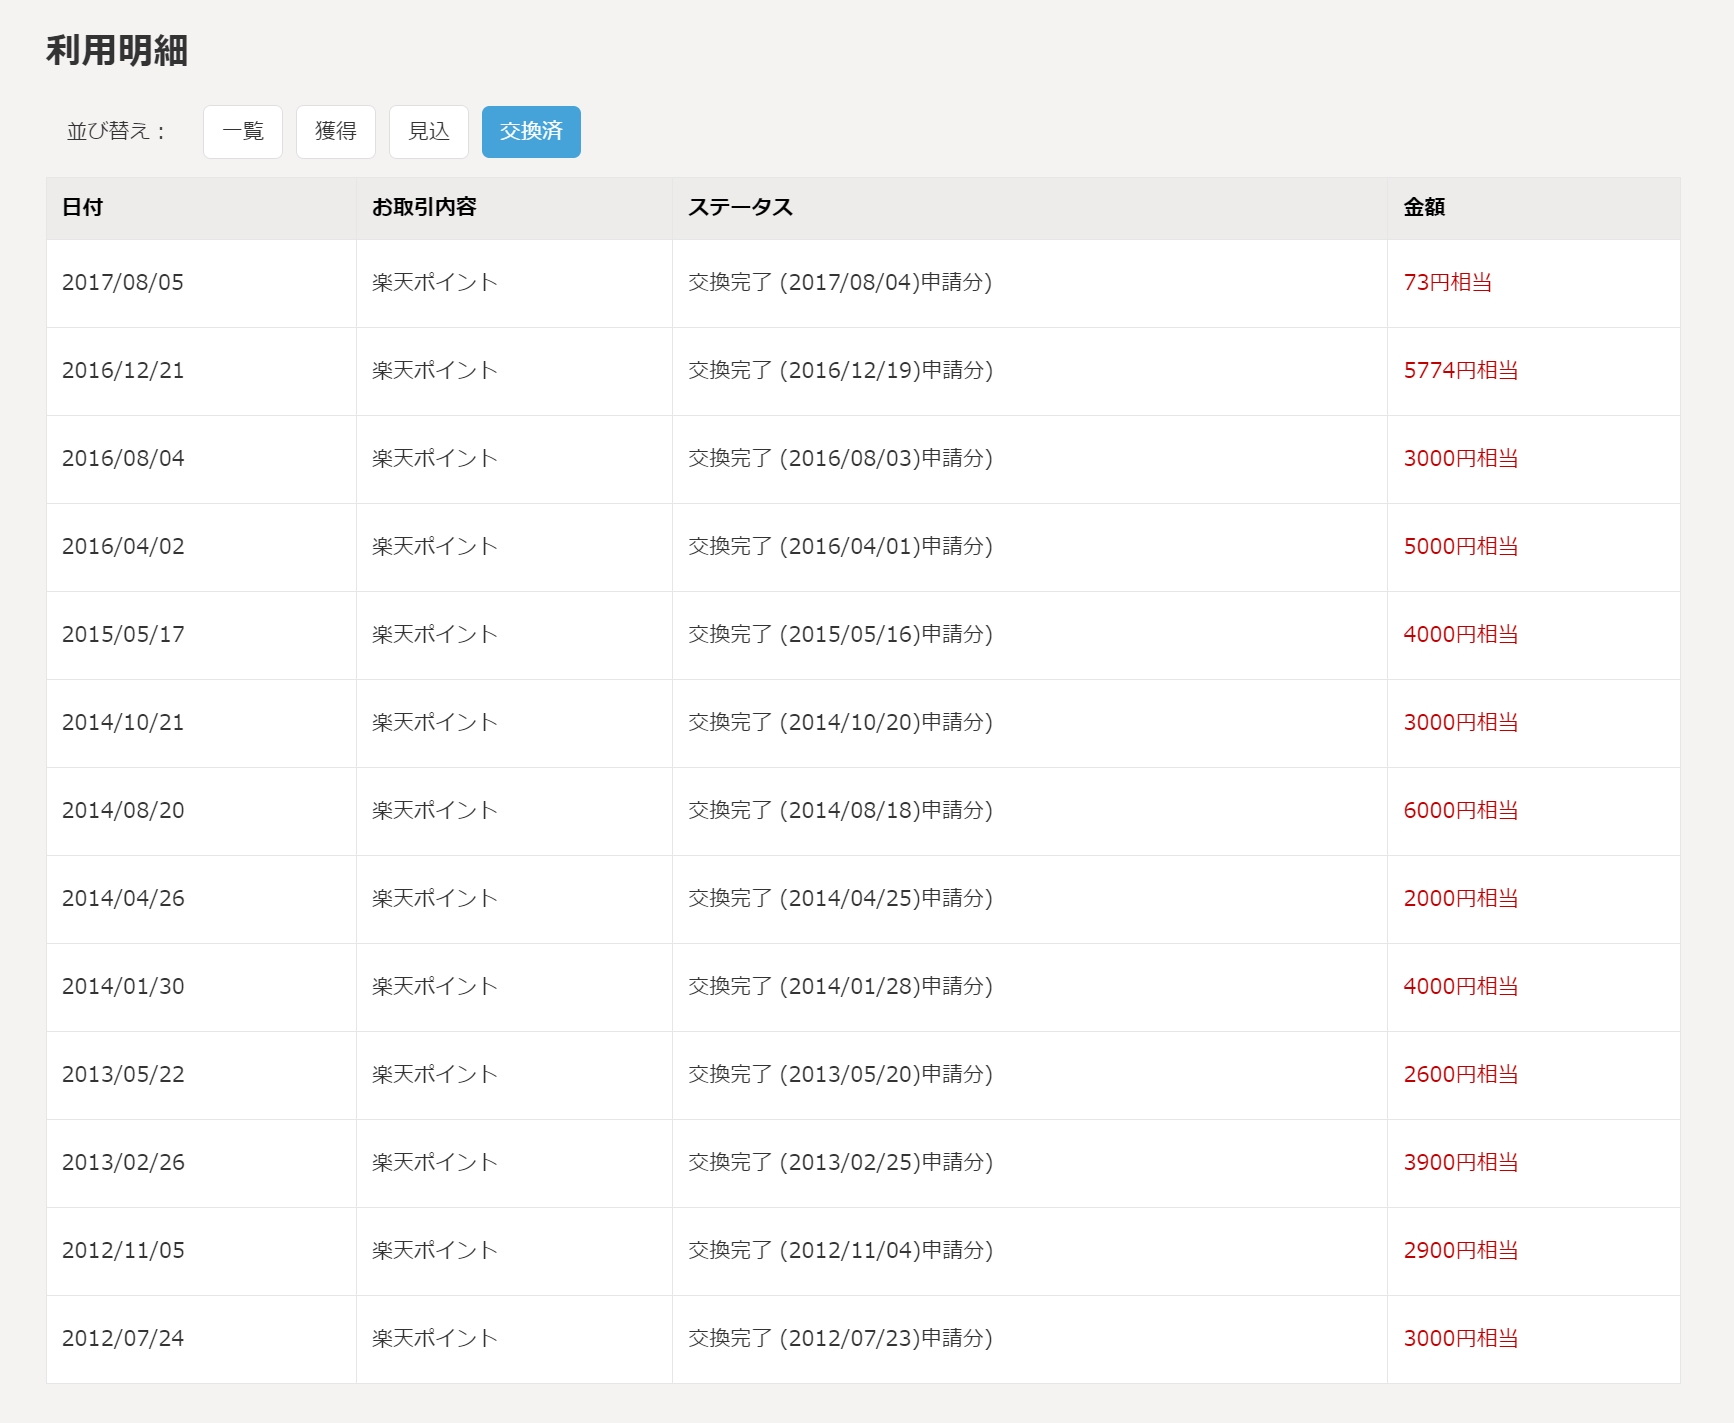
Task: Select the 2017/08/05 date cell
Action: pos(123,283)
